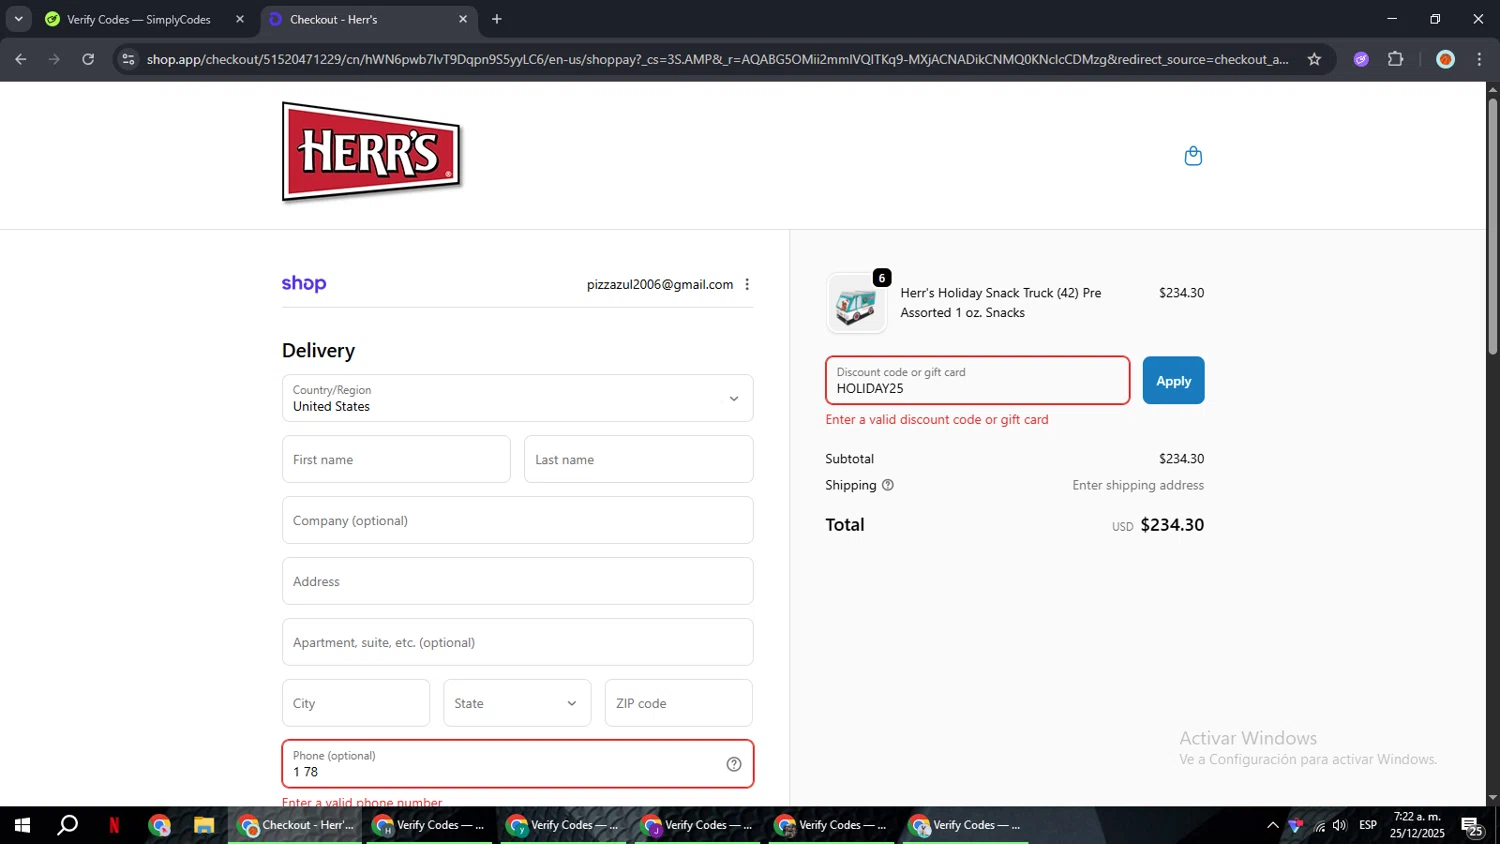Click the Address field
This screenshot has width=1500, height=844.
517,581
